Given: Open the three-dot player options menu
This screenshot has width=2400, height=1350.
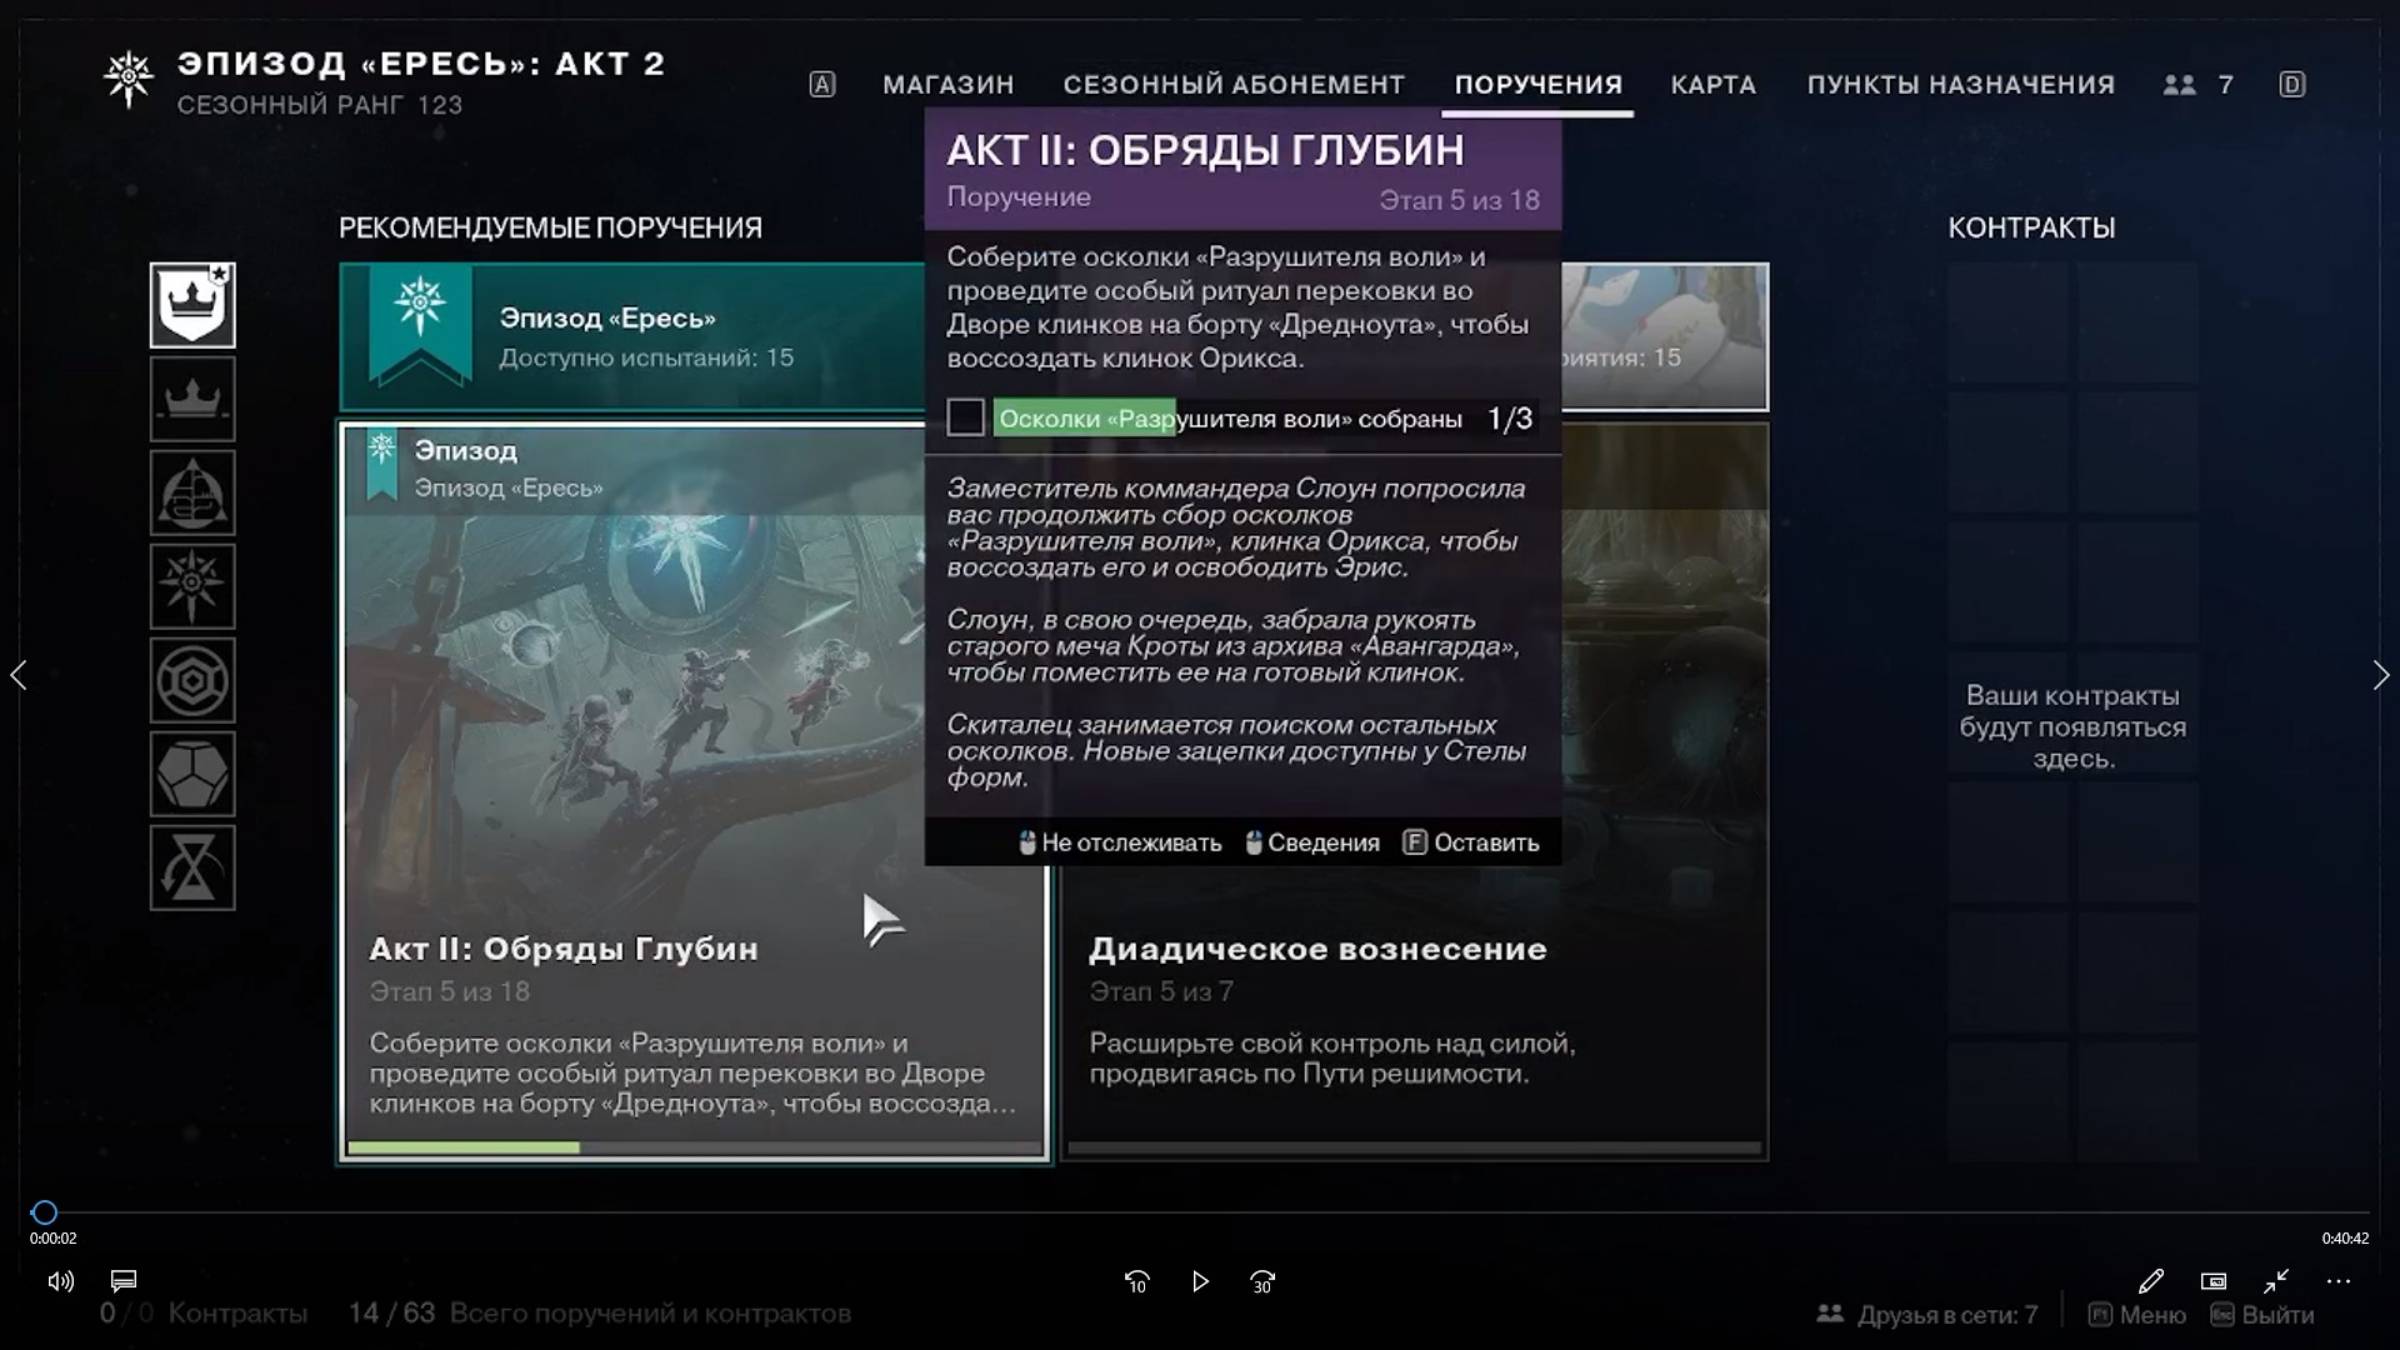Looking at the screenshot, I should point(2337,1281).
